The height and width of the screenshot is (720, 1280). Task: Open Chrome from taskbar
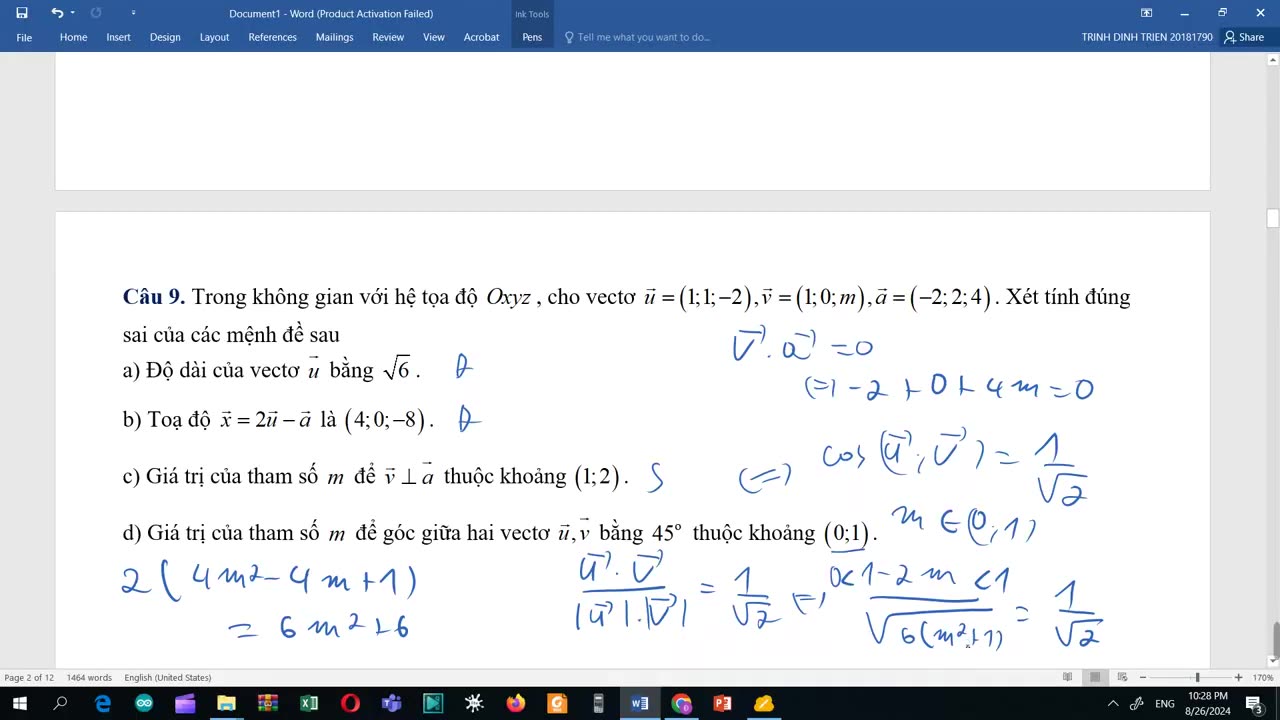click(x=681, y=704)
